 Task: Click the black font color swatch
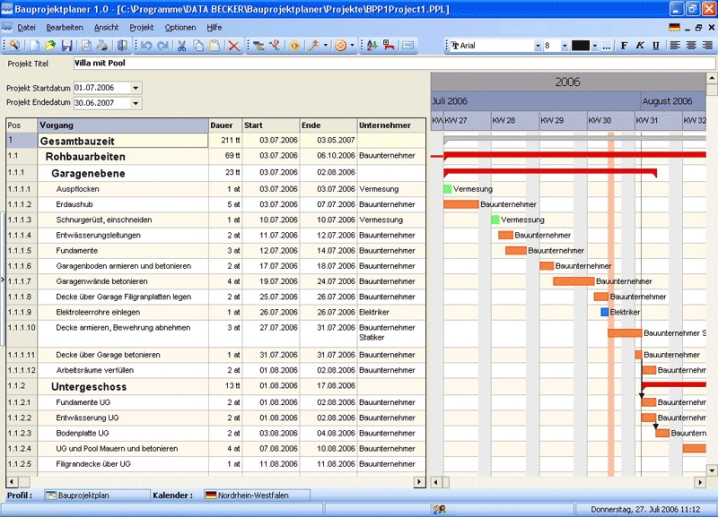pos(582,46)
